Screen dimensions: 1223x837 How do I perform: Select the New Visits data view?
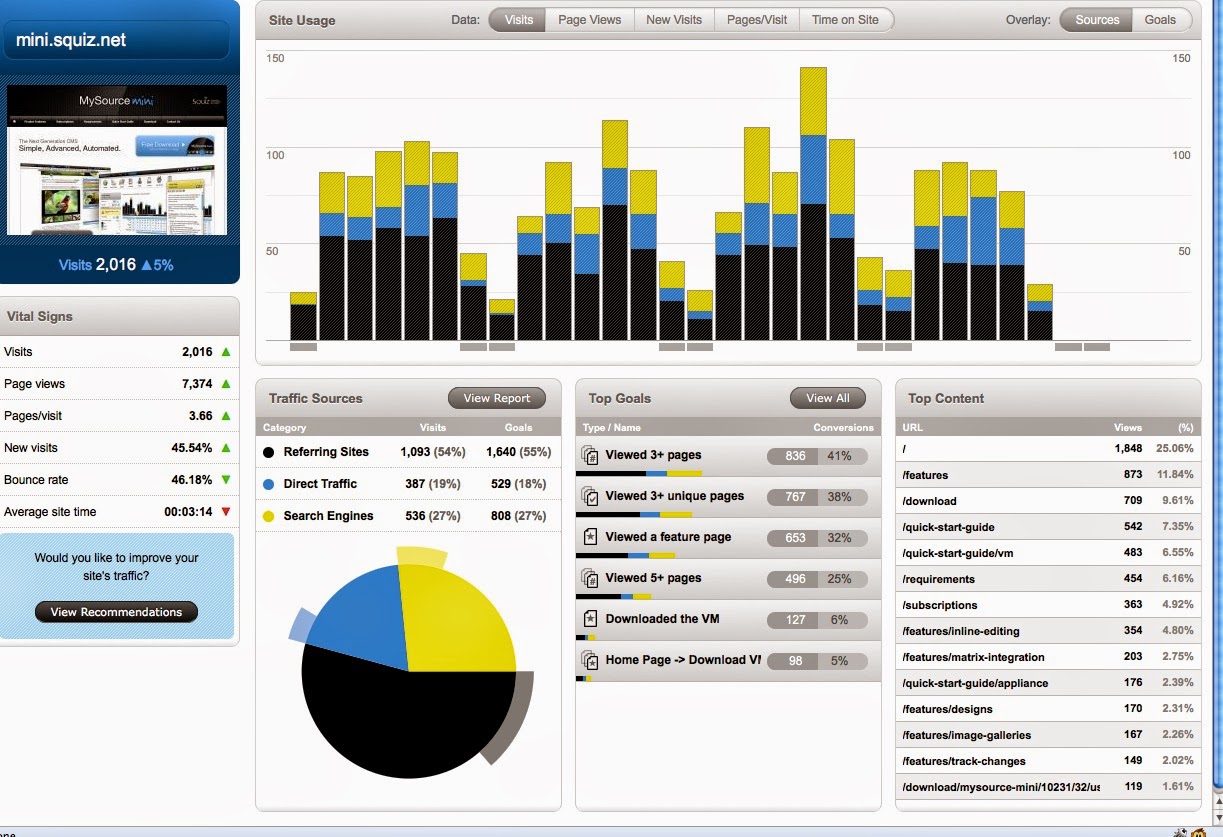tap(674, 19)
